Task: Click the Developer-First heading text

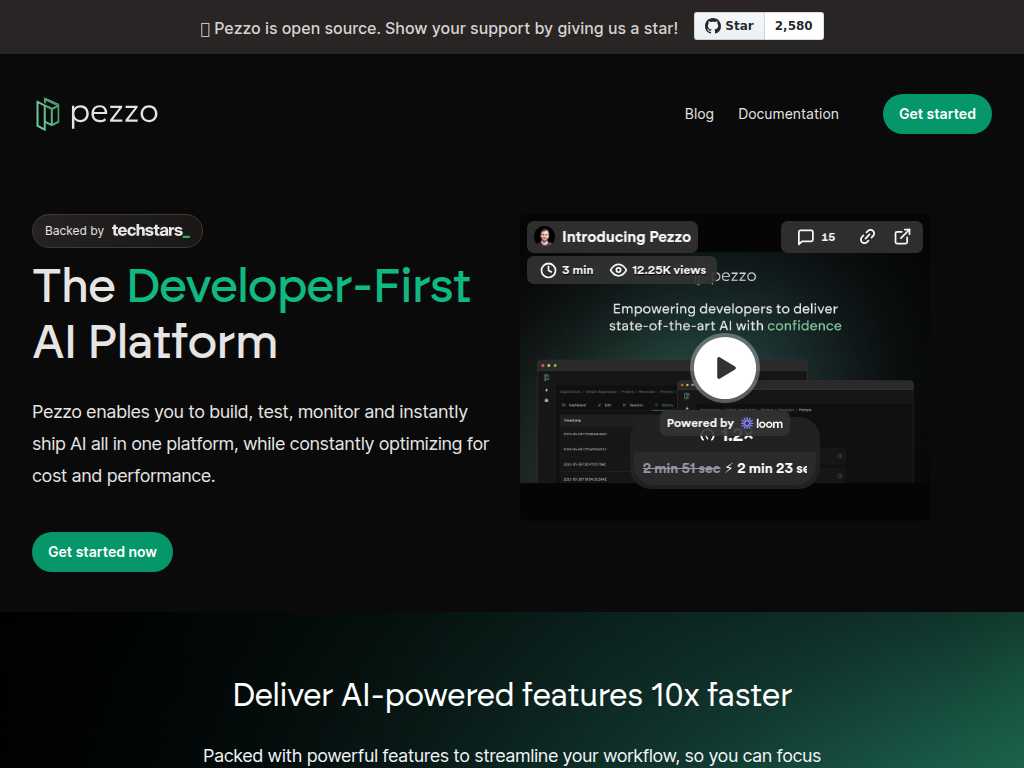Action: (299, 286)
